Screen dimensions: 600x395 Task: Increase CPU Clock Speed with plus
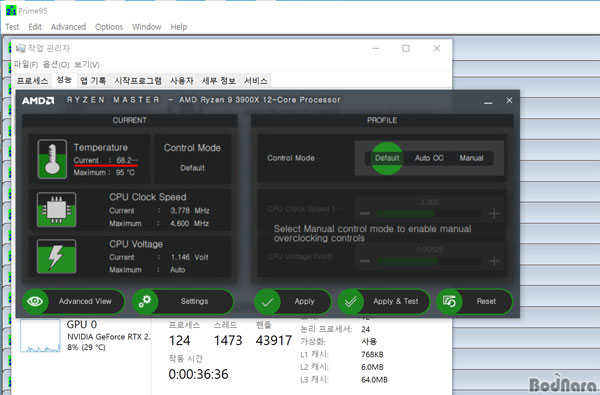pyautogui.click(x=494, y=213)
